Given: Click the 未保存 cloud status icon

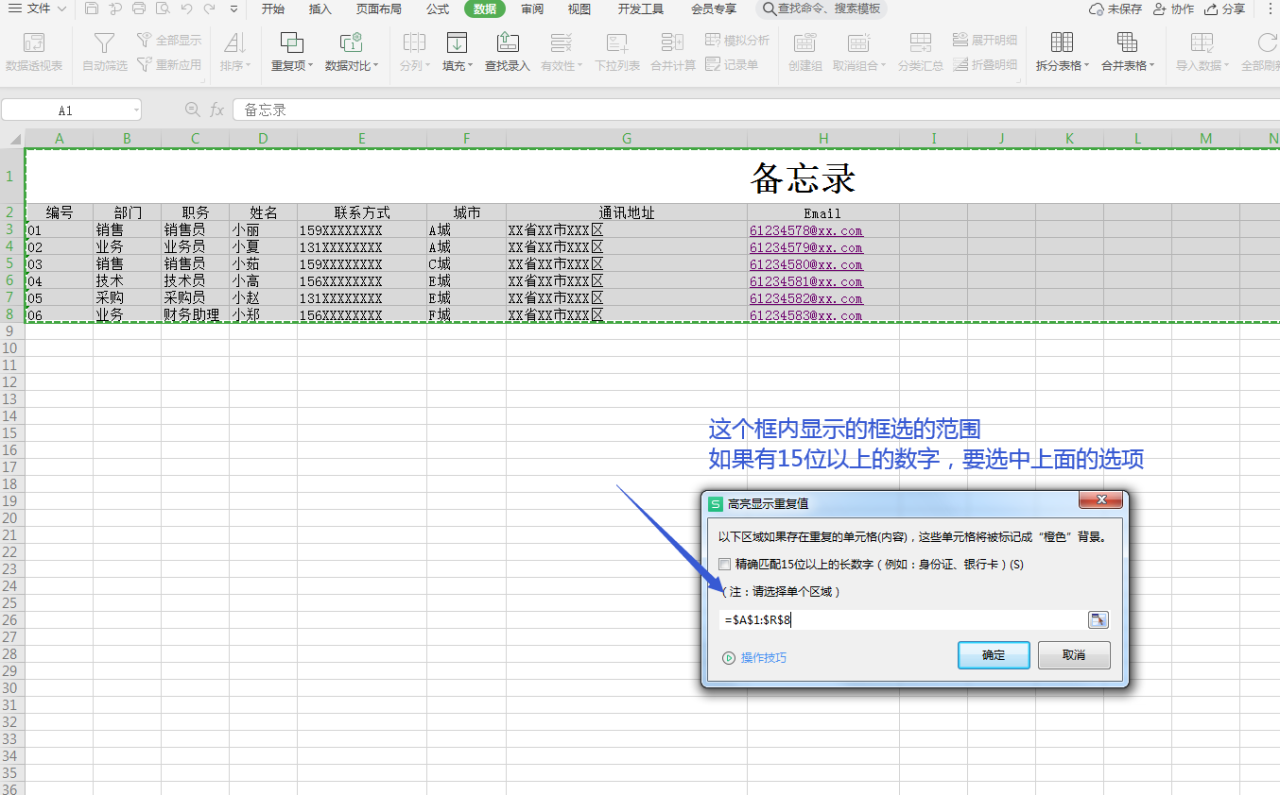Looking at the screenshot, I should pyautogui.click(x=1097, y=9).
